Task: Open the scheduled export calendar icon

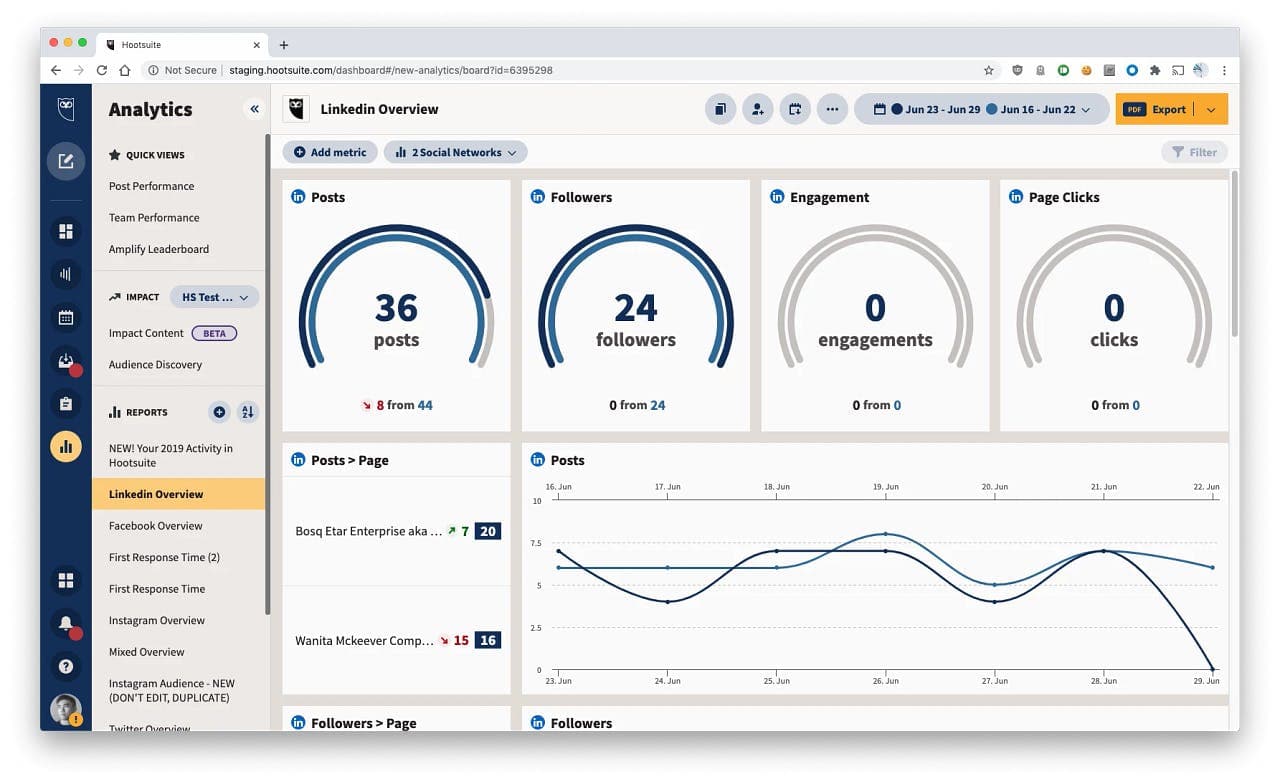Action: [795, 108]
